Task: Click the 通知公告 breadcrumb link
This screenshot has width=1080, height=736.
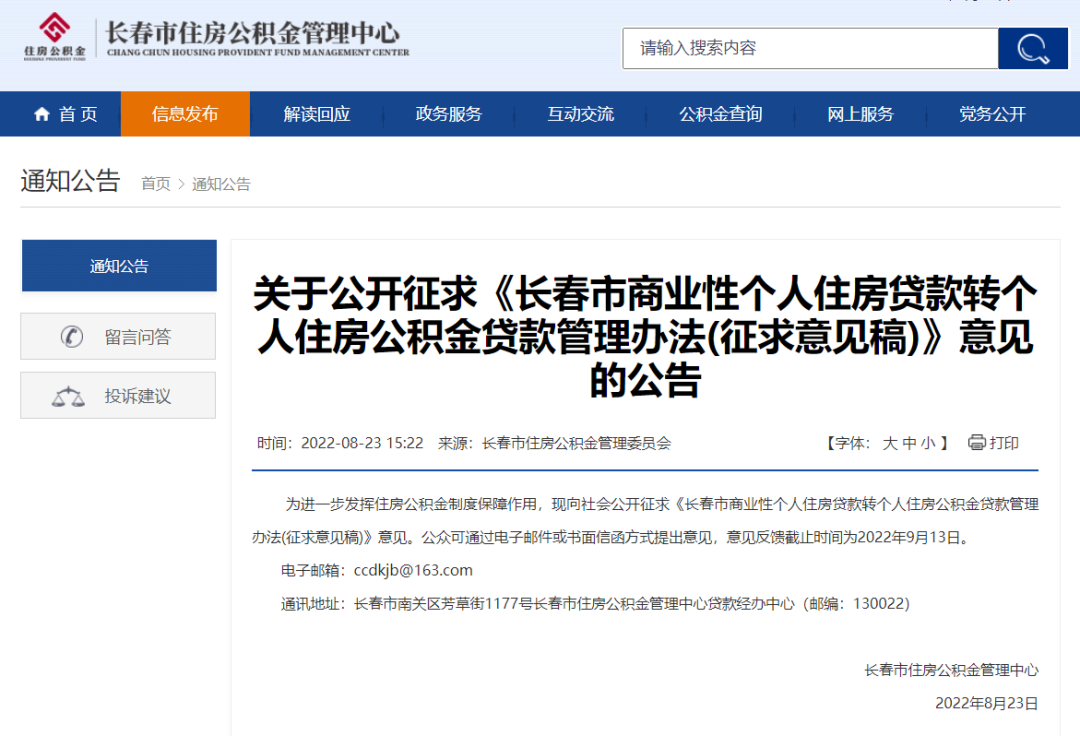Action: tap(221, 184)
